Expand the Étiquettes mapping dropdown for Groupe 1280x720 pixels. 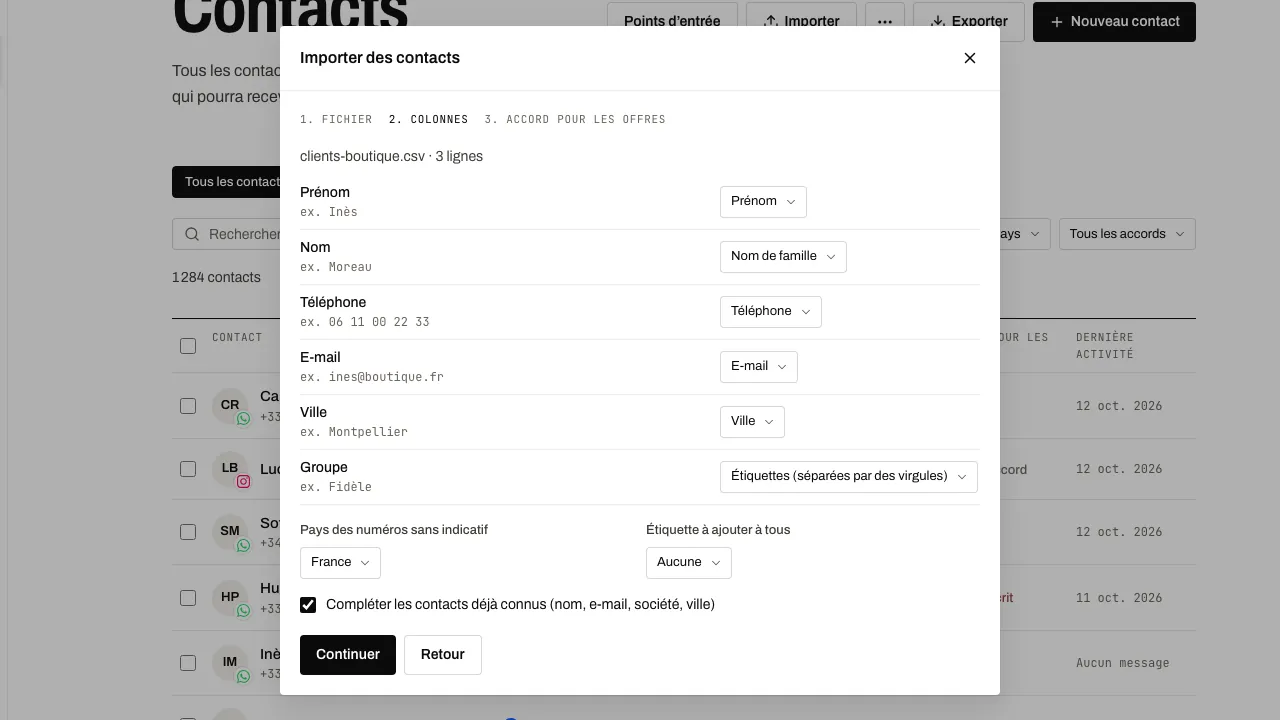849,477
